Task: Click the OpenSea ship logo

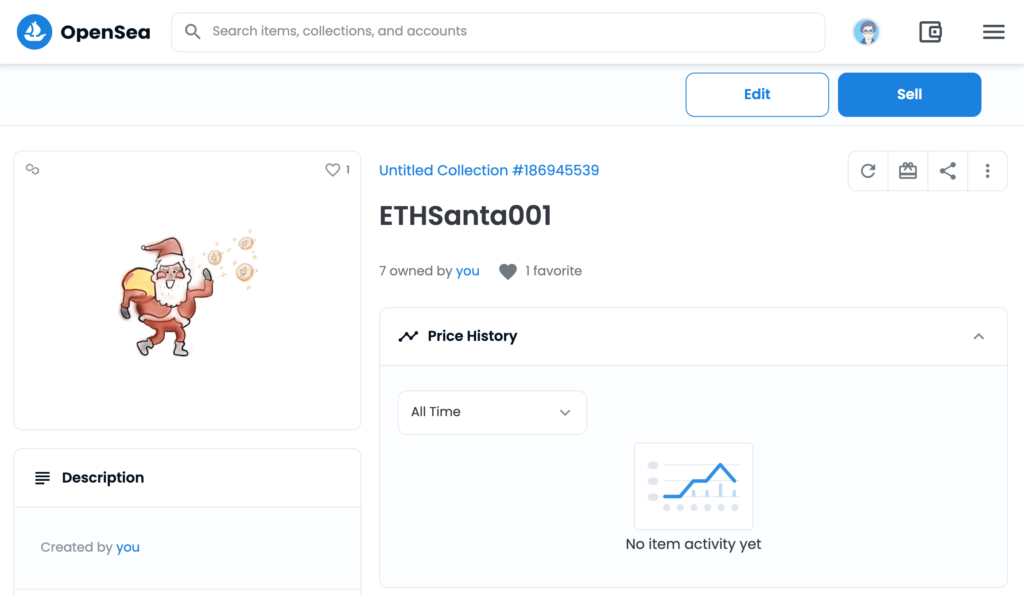Action: (x=34, y=32)
